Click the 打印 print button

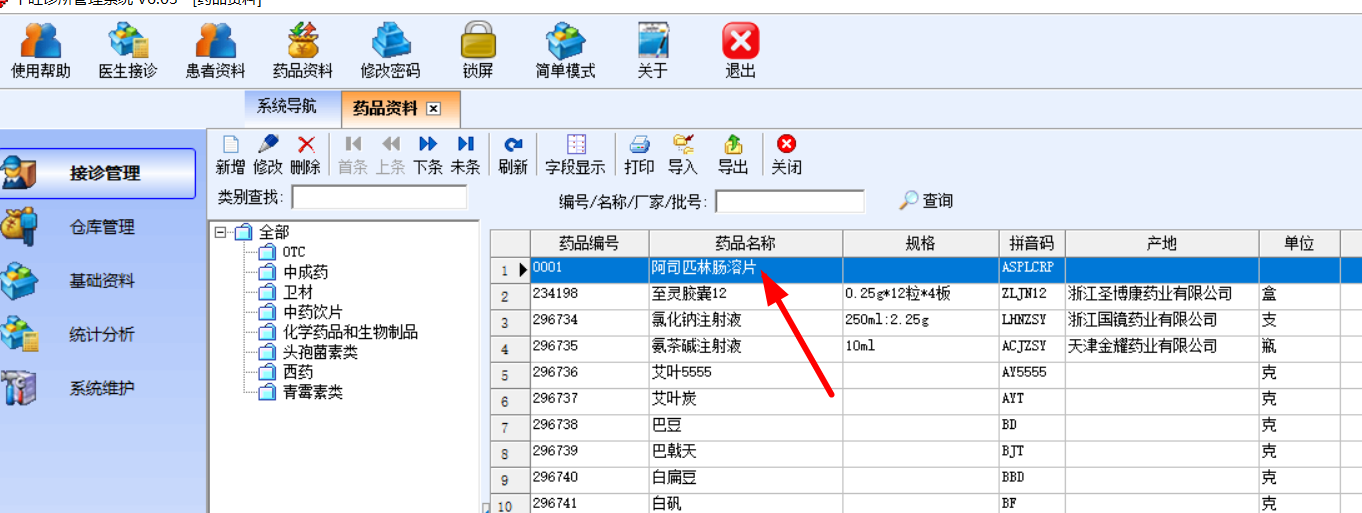click(639, 156)
